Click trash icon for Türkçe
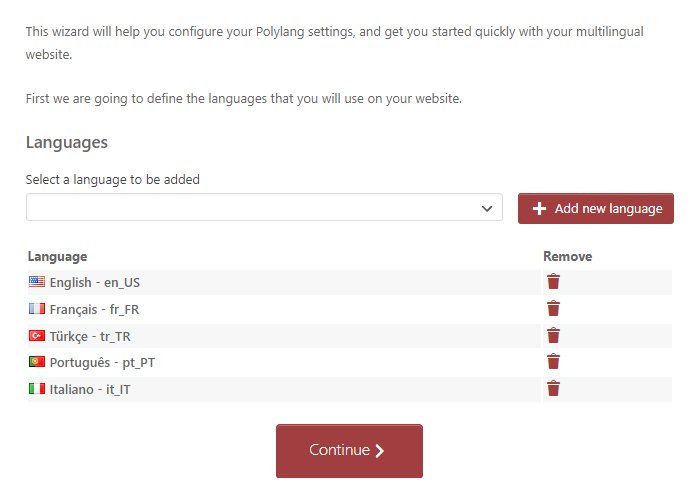This screenshot has height=504, width=700. point(553,336)
